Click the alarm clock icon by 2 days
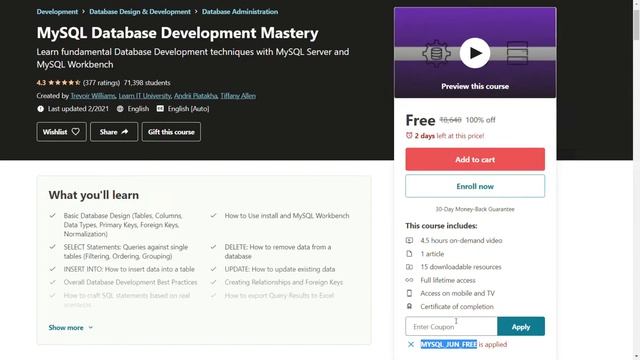 [409, 136]
